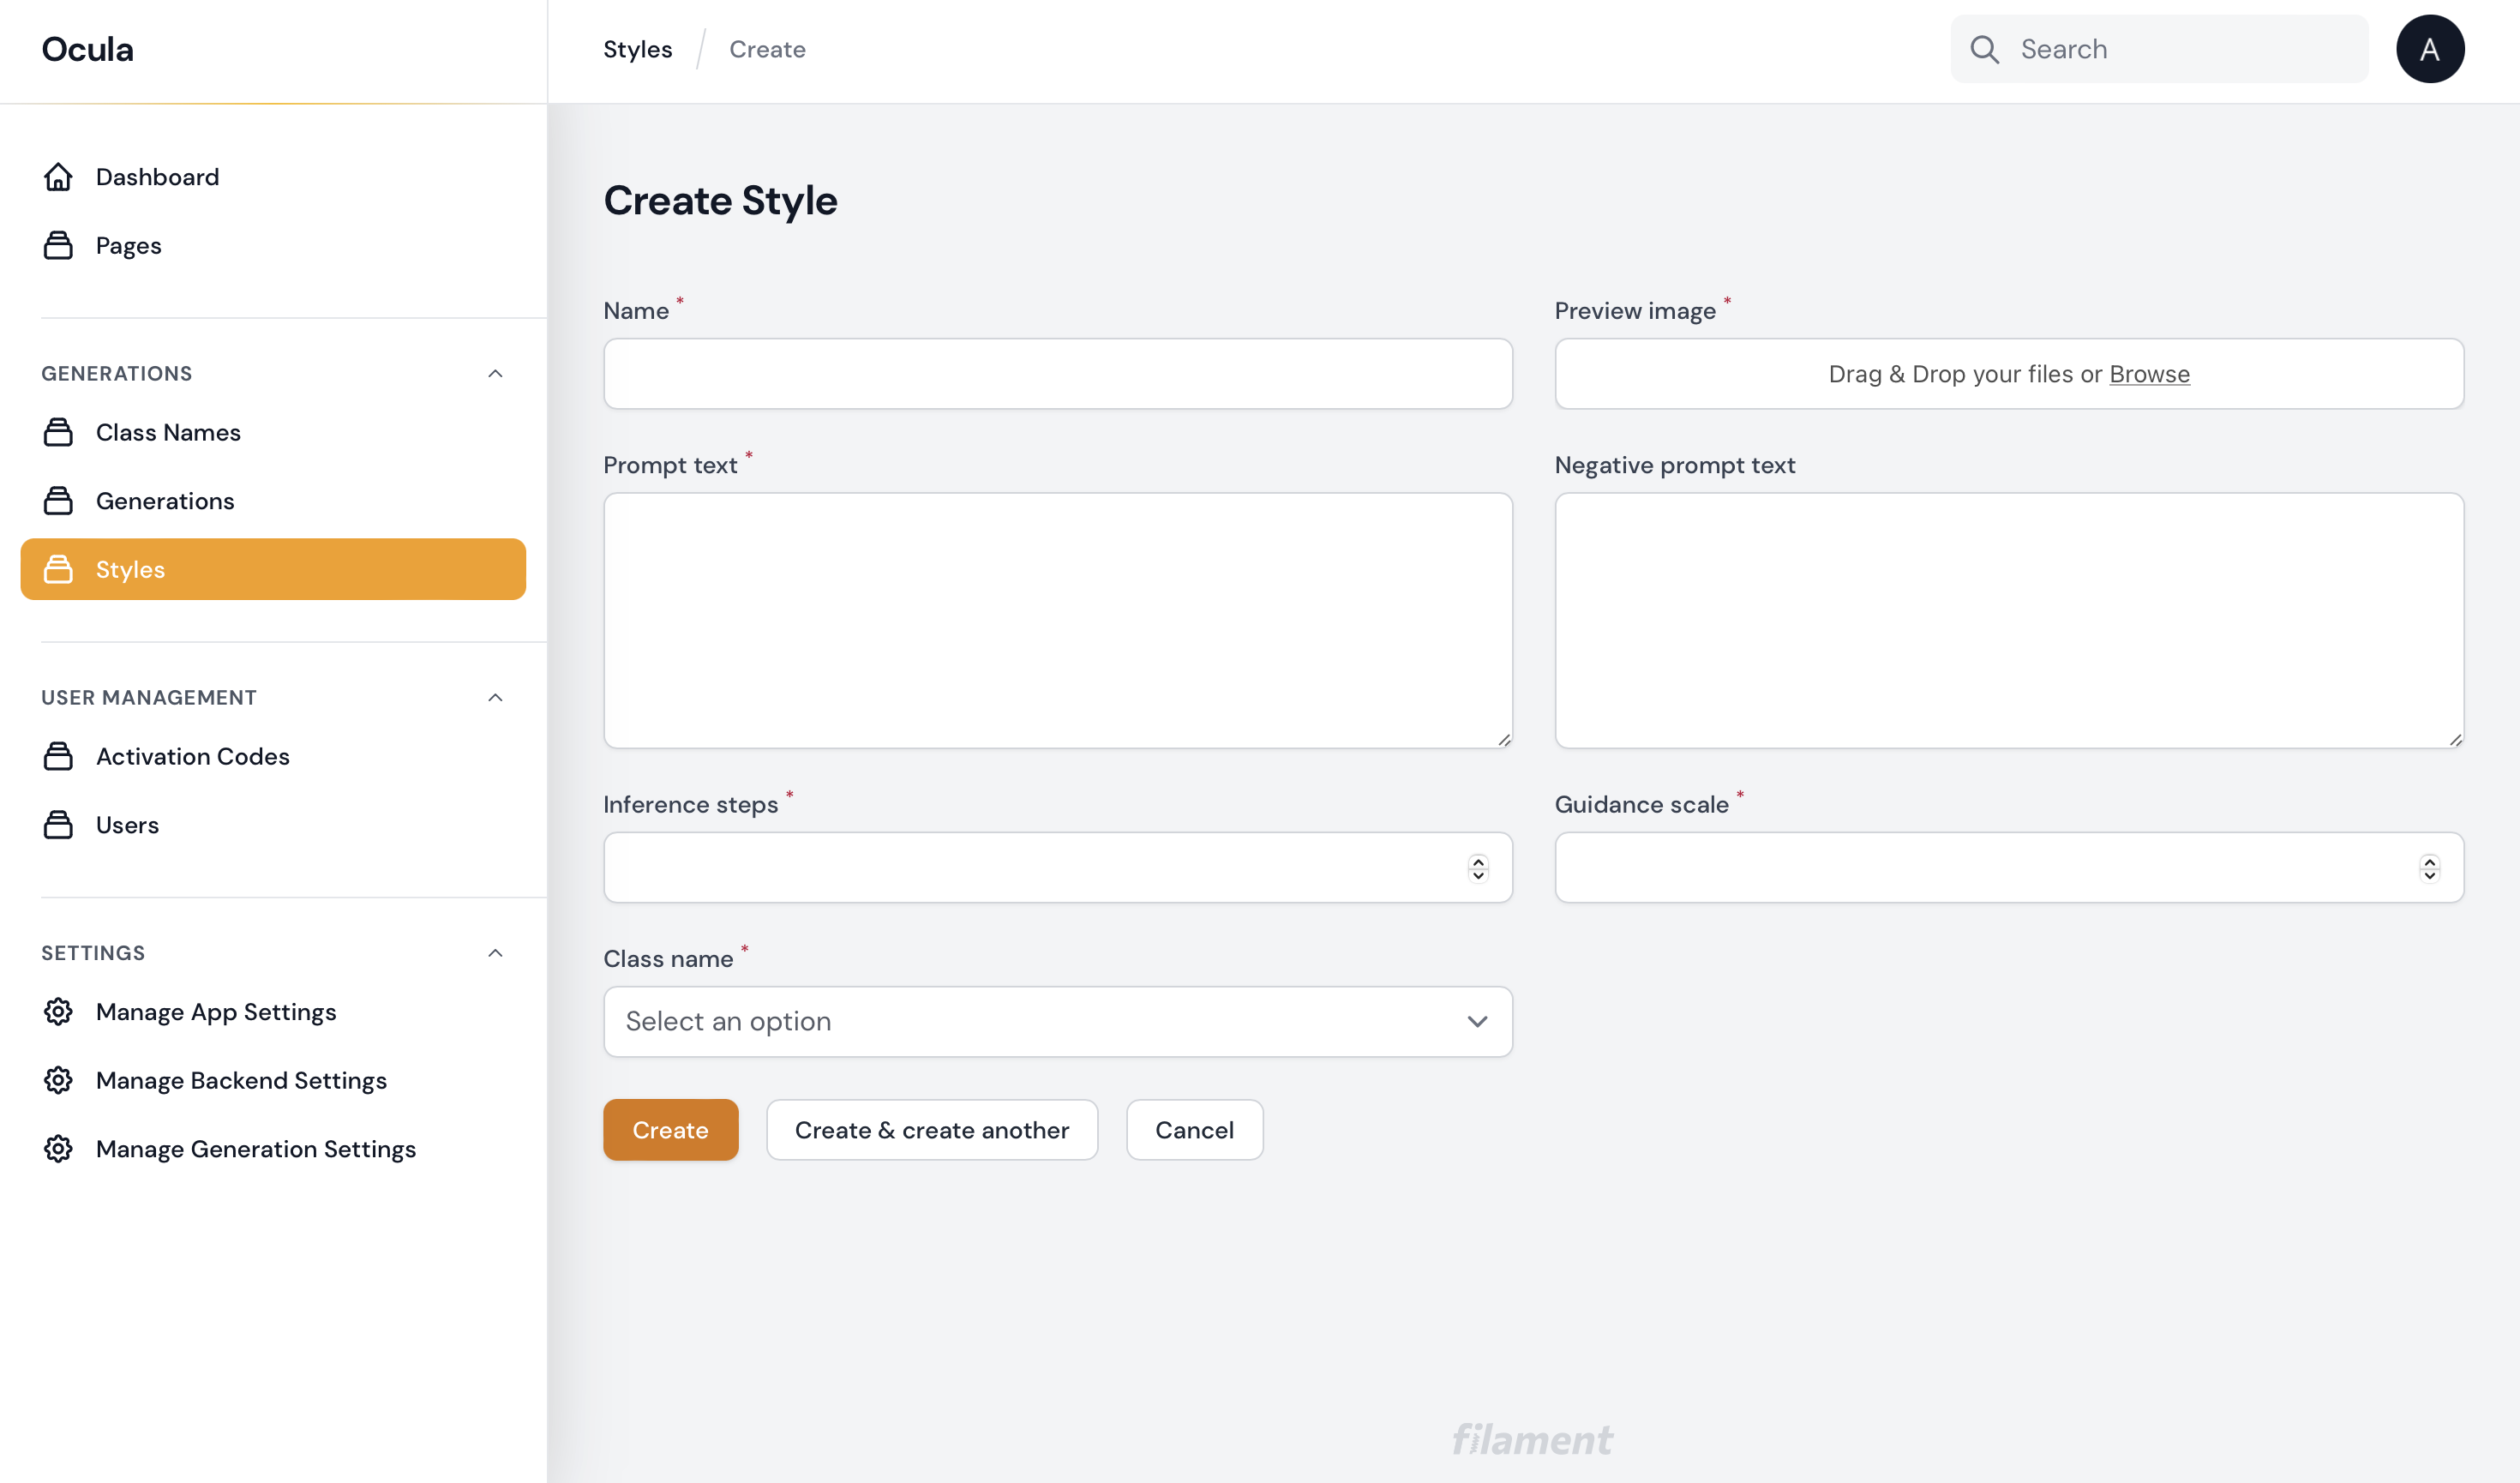Click the Ocula brand logo

coord(87,49)
